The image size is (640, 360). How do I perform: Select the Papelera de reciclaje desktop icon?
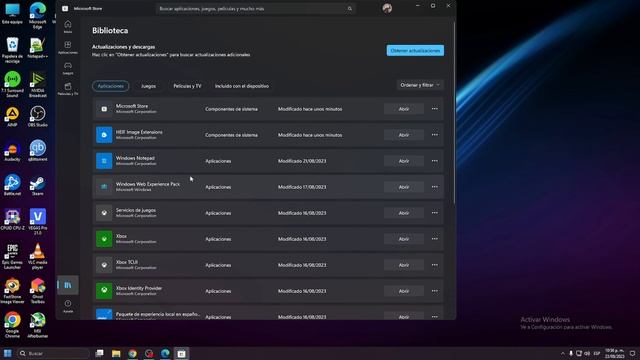(x=12, y=50)
